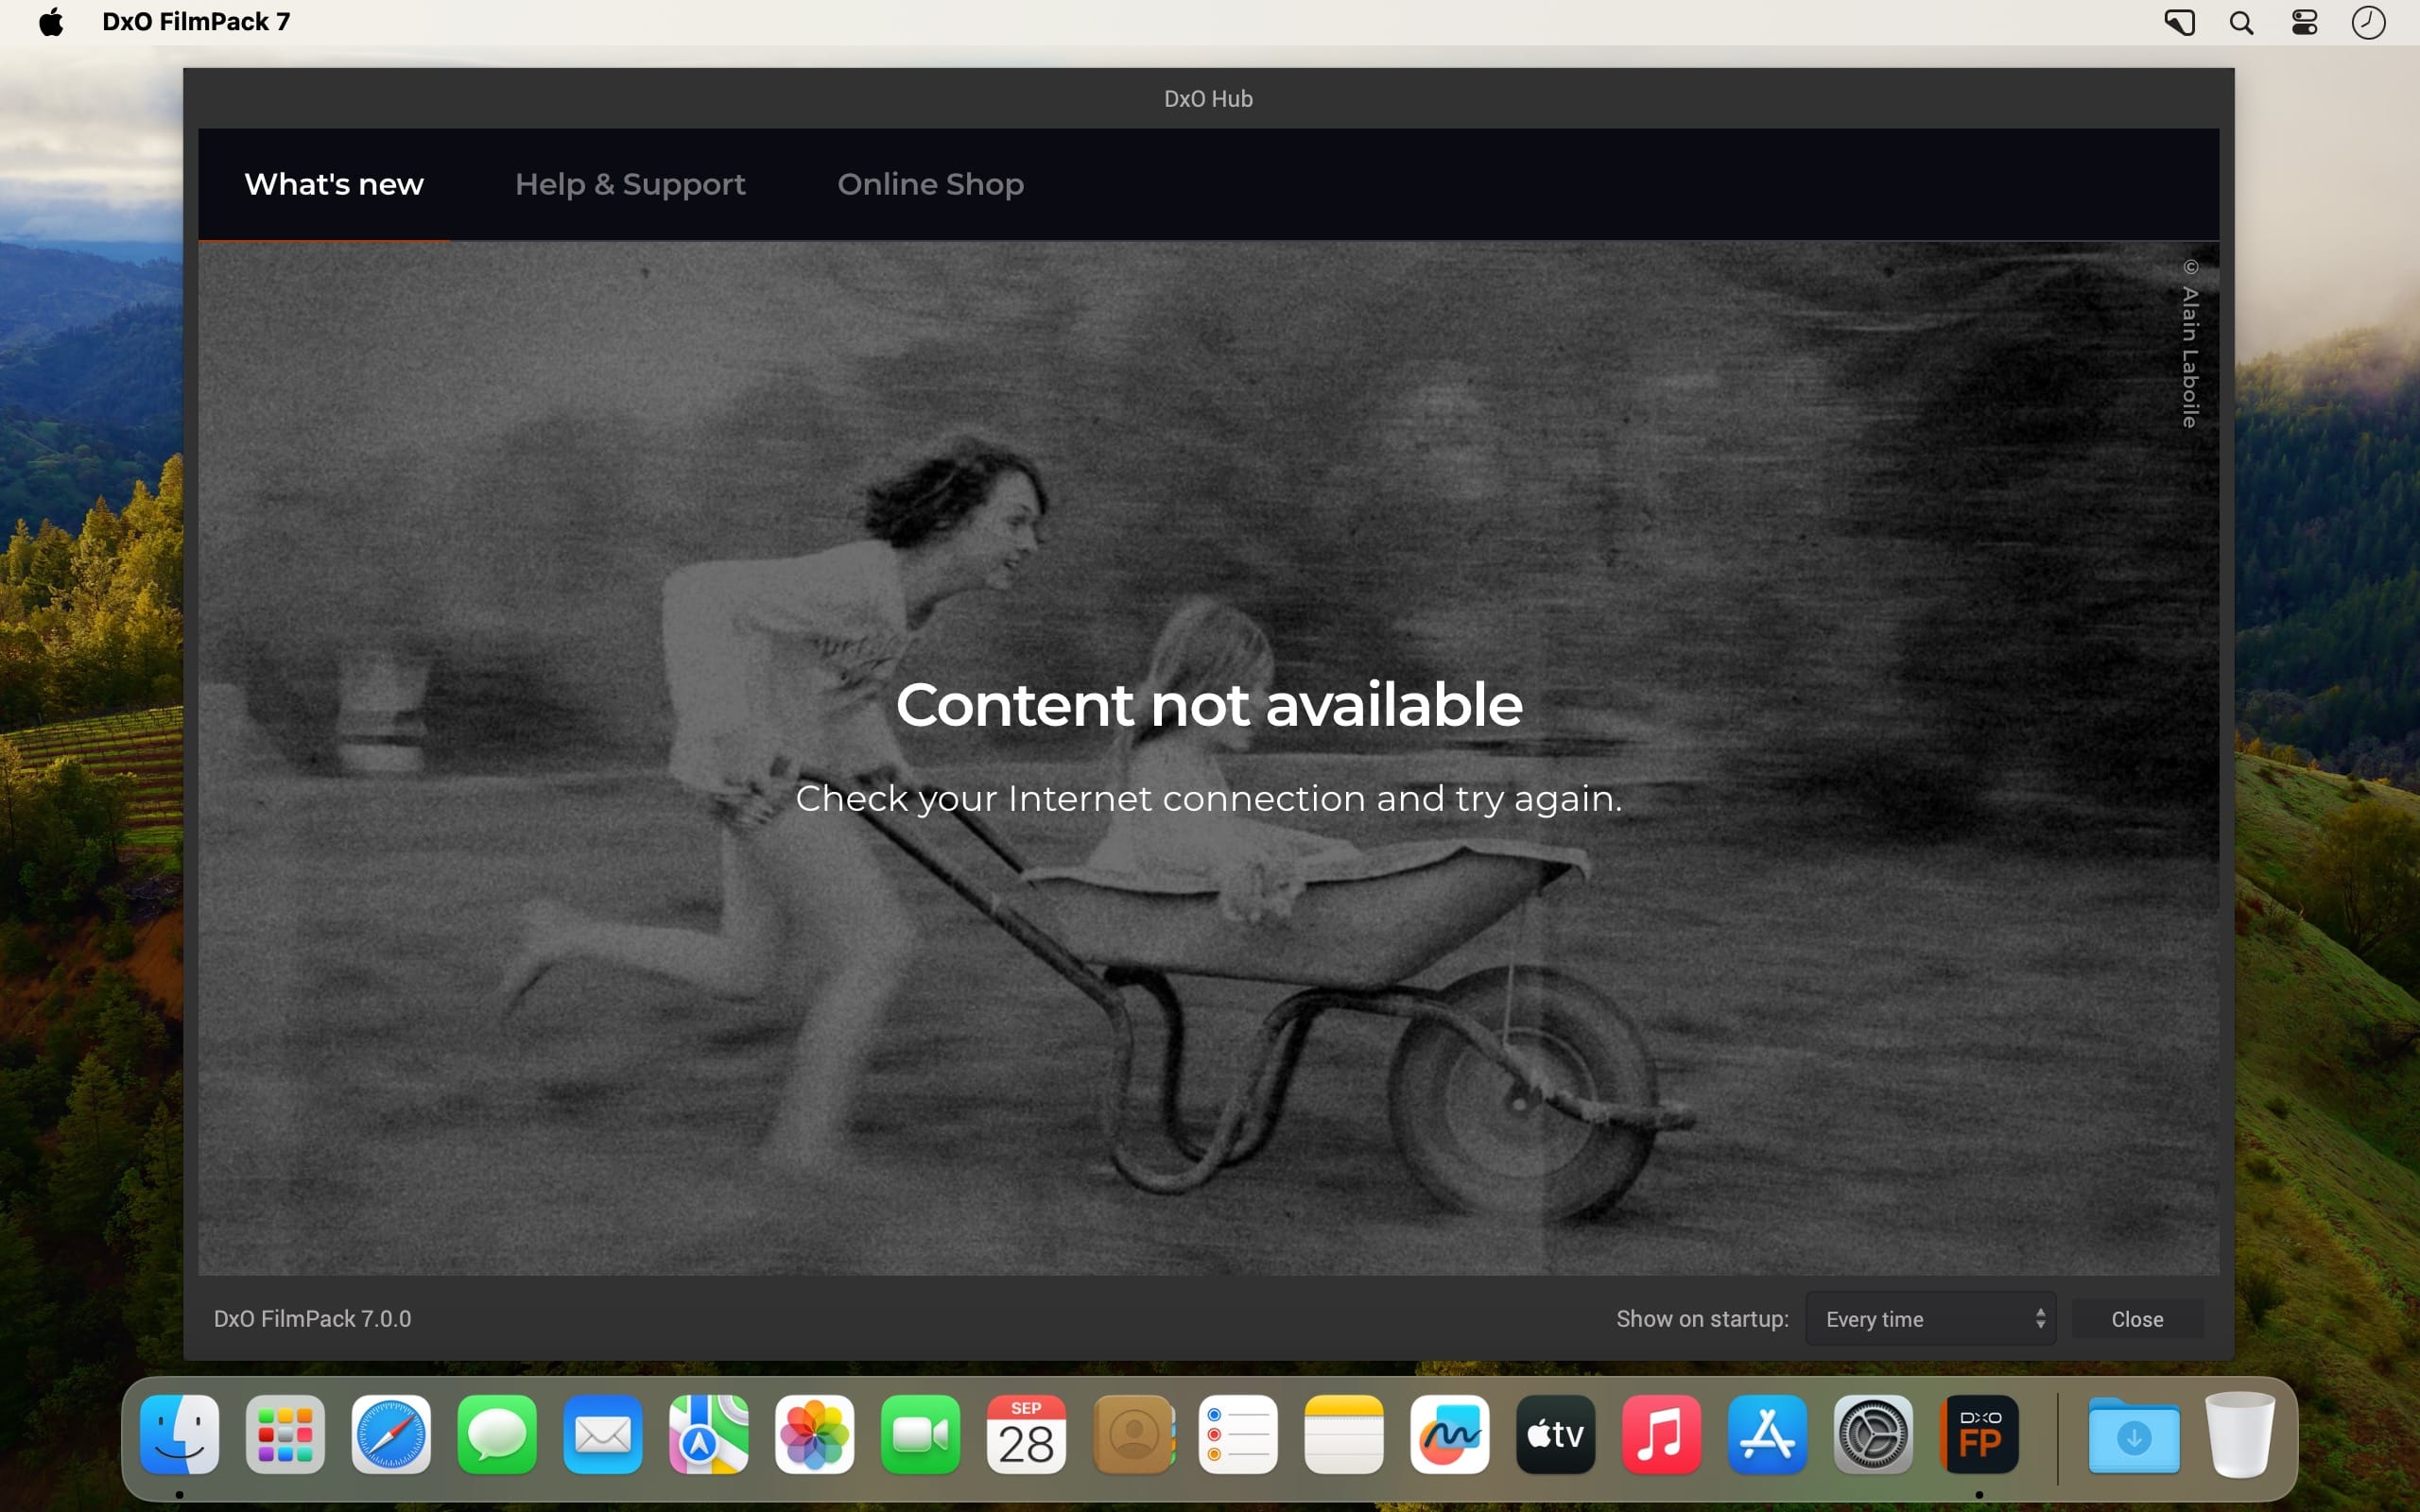Screen dimensions: 2420x1512
Task: Open Calendar showing Sep 28 in Dock
Action: (x=1026, y=1435)
